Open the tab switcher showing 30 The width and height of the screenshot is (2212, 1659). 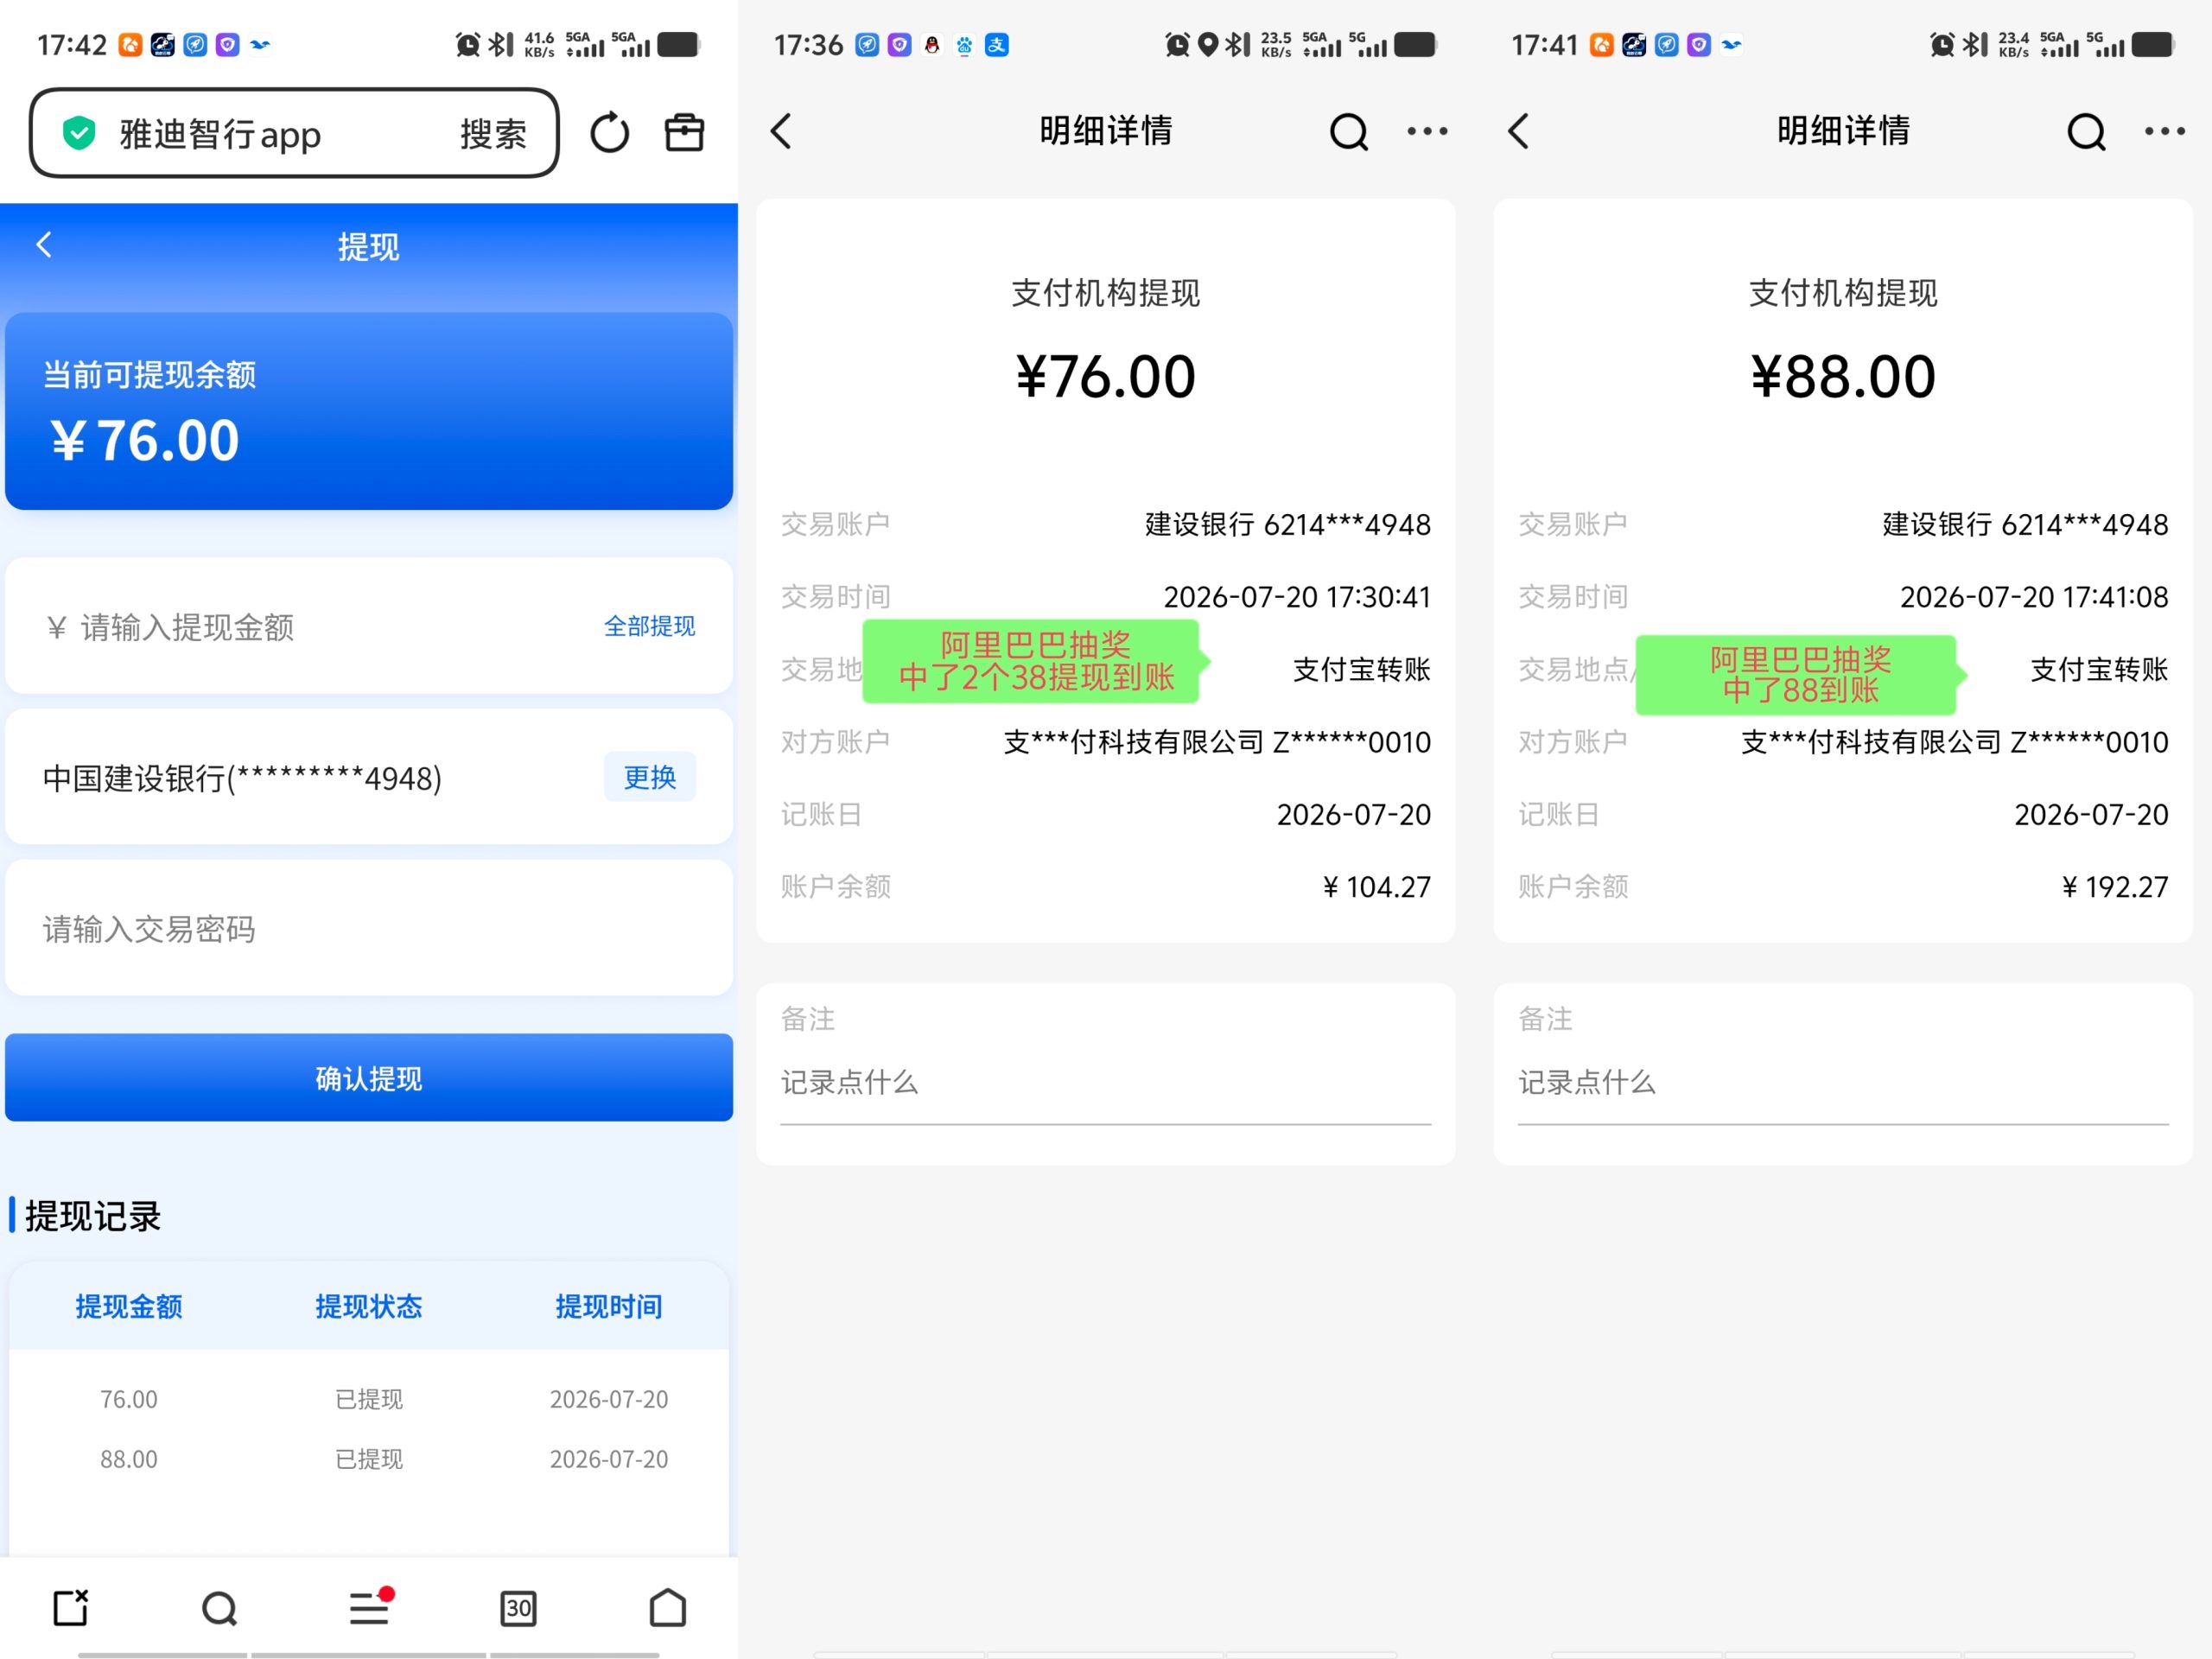tap(518, 1608)
